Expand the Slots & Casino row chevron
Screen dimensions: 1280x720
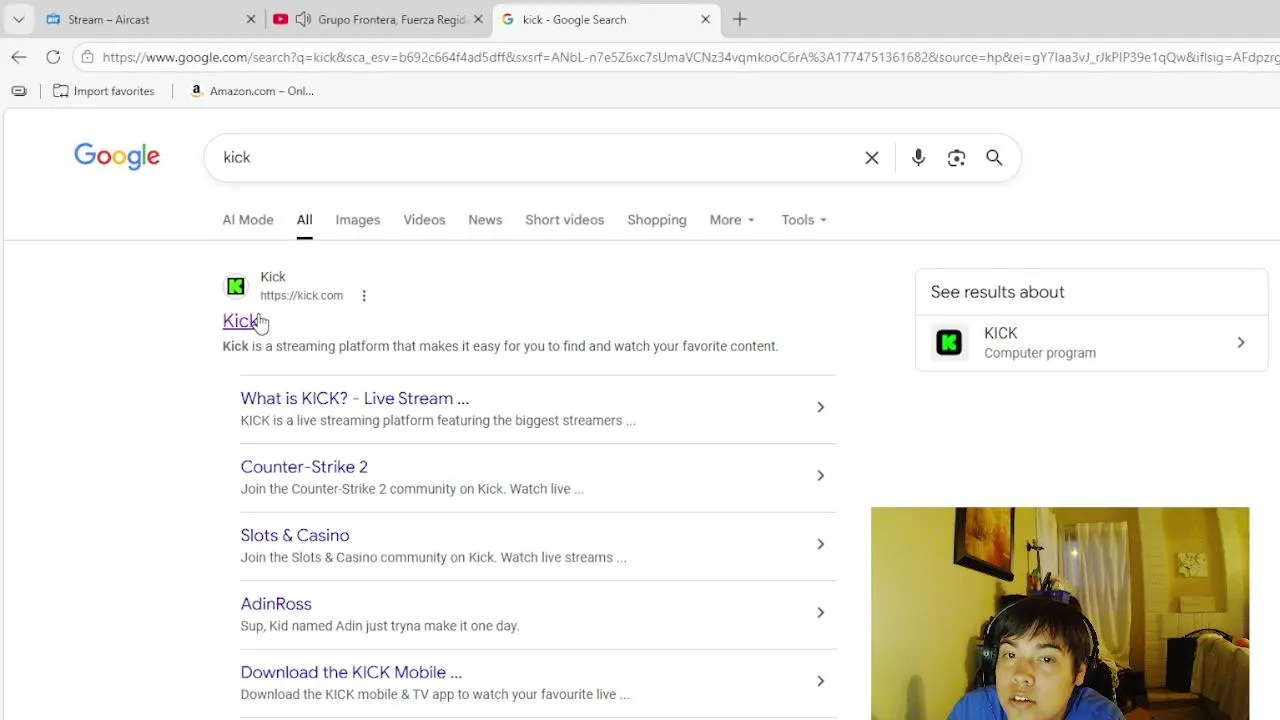click(x=820, y=544)
